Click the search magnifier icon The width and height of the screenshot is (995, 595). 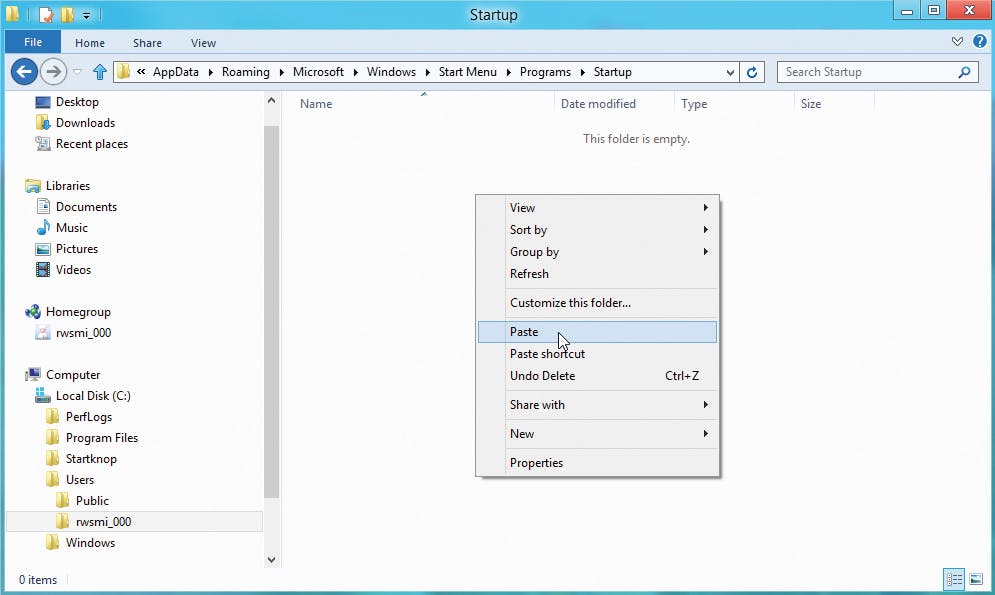[x=964, y=72]
